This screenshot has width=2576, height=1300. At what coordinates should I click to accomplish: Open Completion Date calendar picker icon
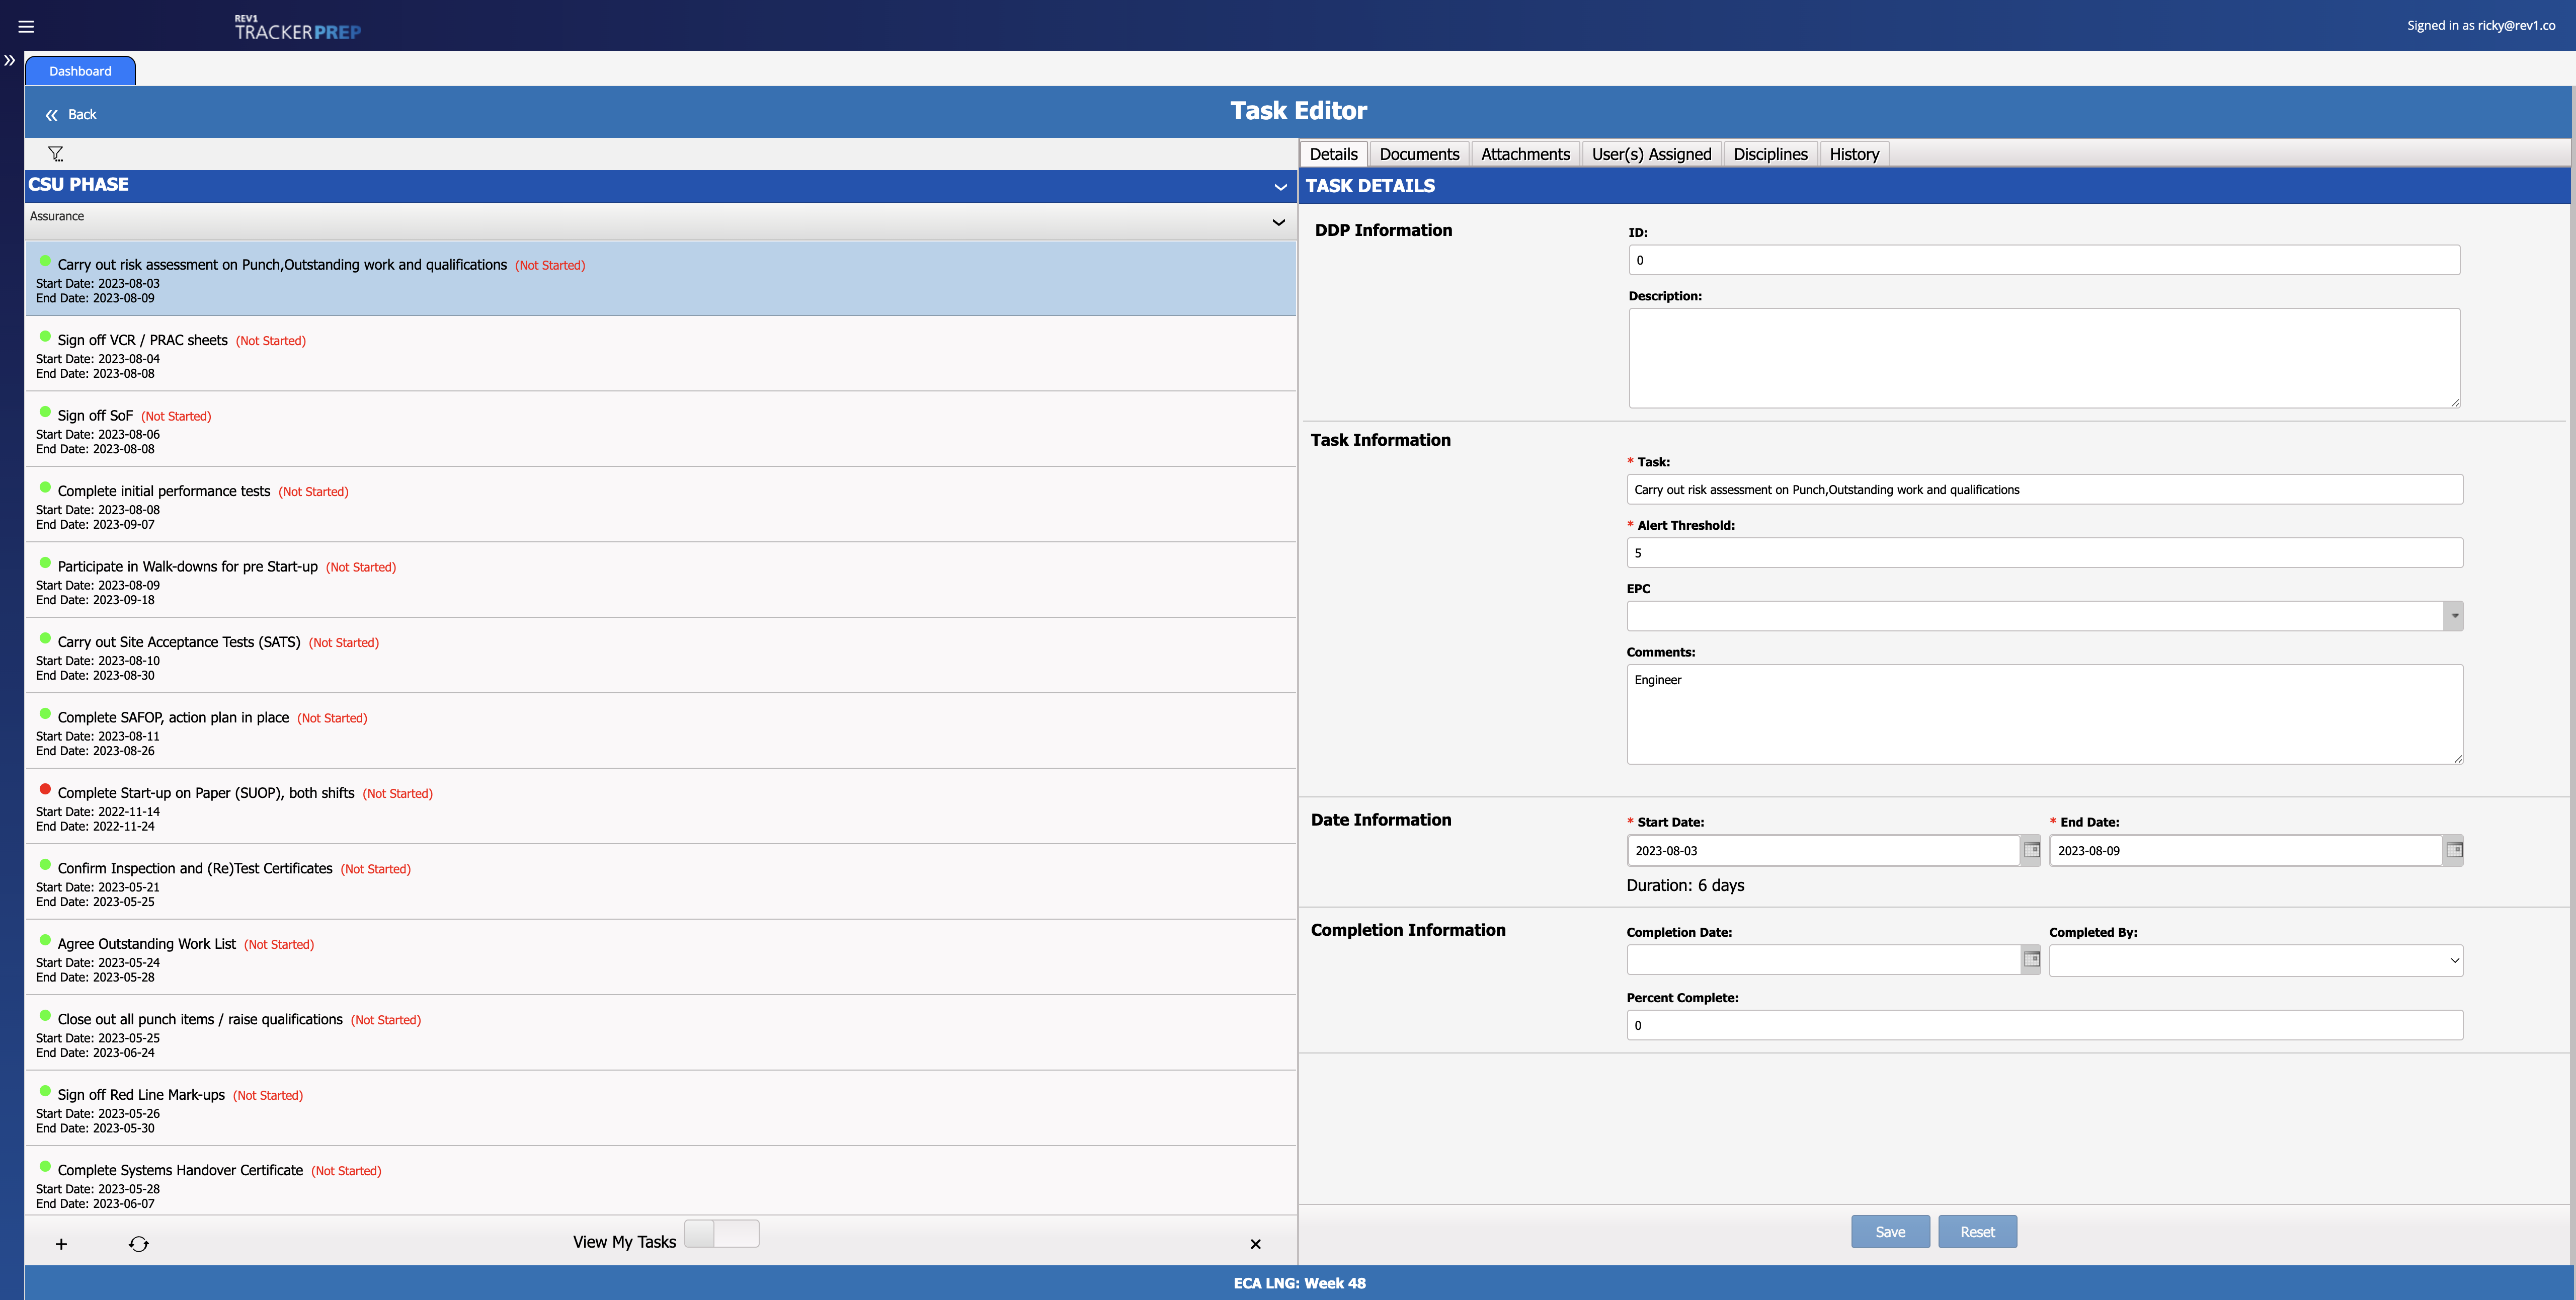click(x=2031, y=960)
